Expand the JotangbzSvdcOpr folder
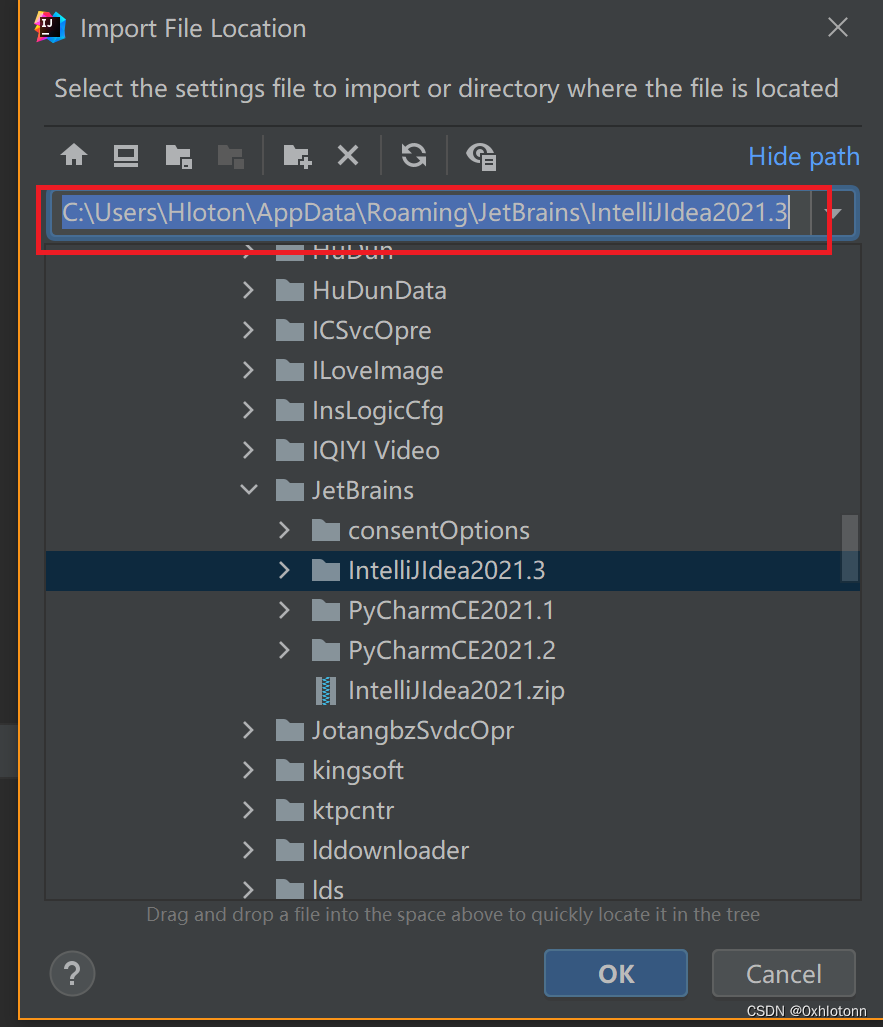 tap(248, 730)
